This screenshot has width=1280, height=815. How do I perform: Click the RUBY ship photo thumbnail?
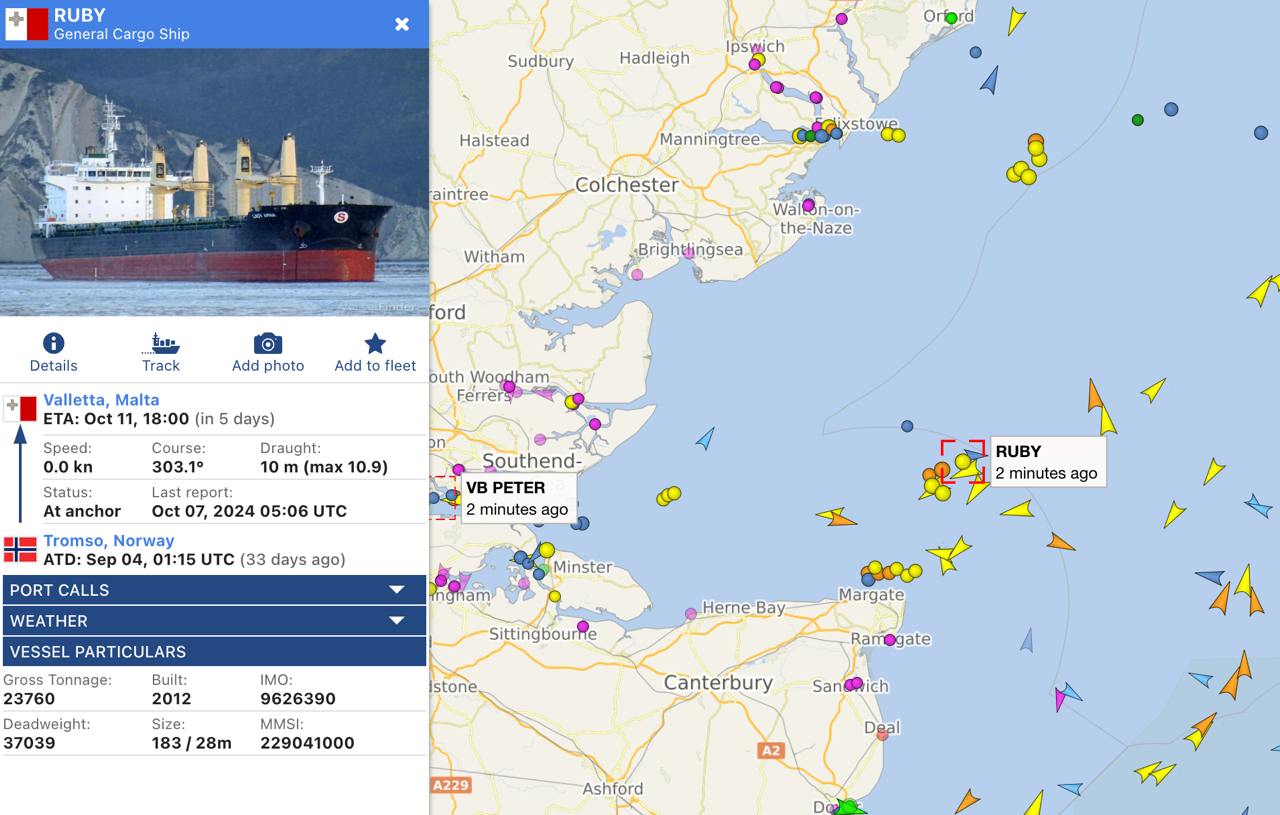[x=214, y=182]
